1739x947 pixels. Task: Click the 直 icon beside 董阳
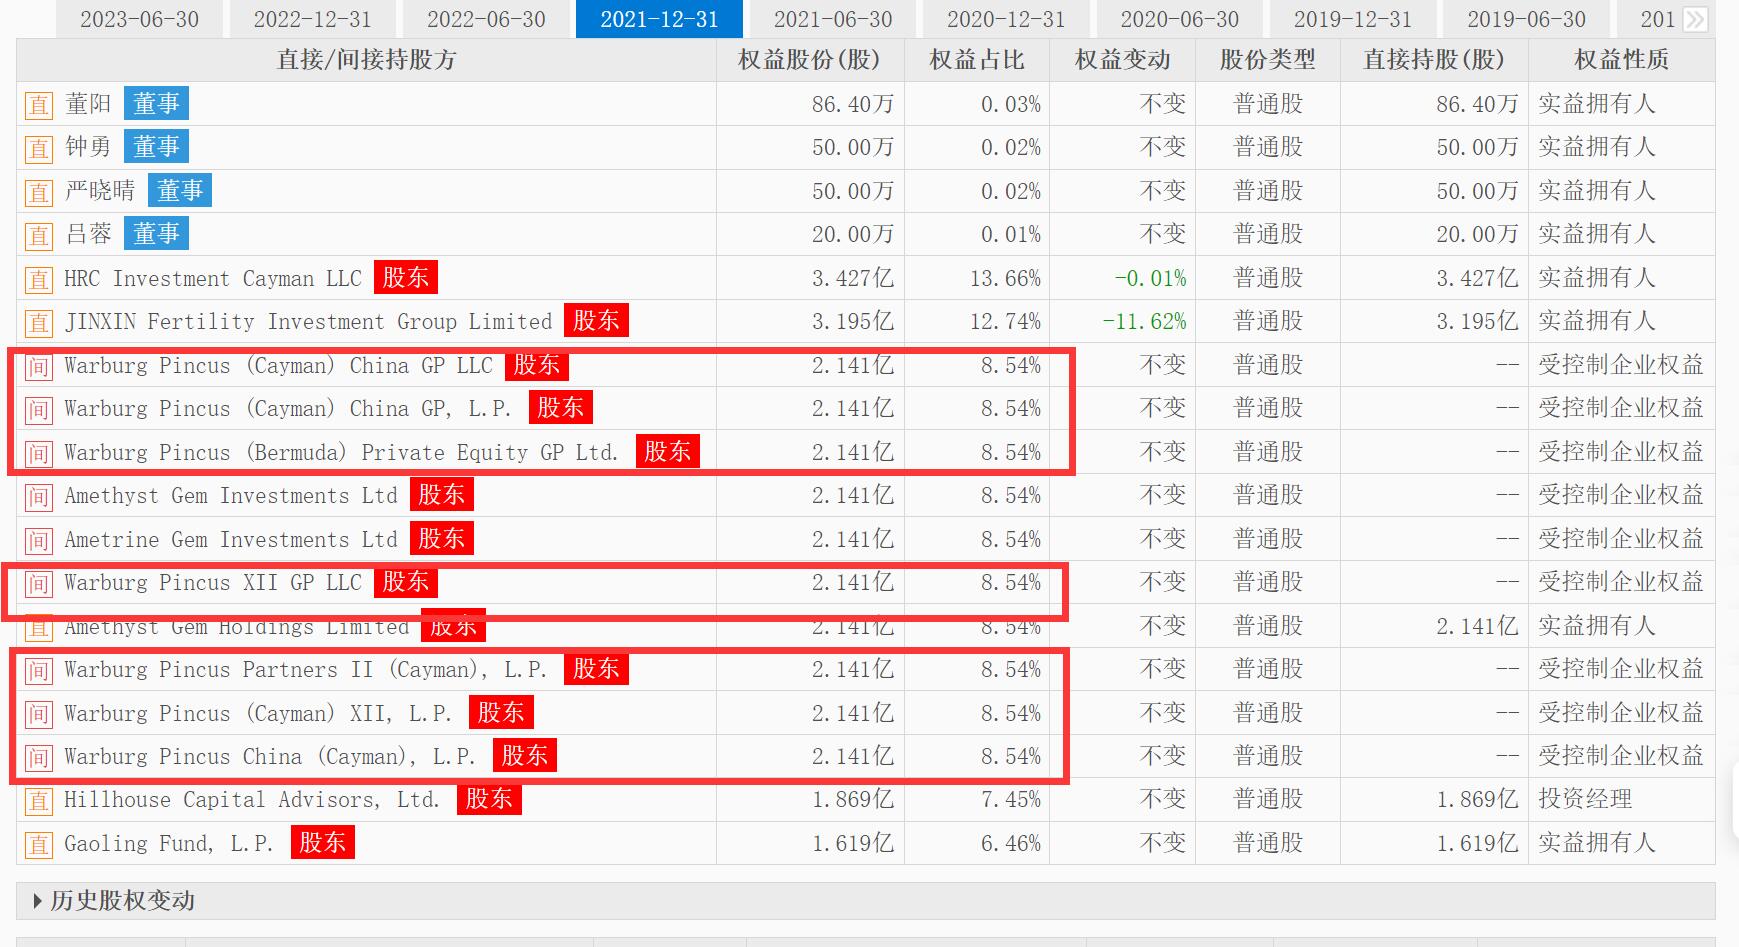pos(38,105)
